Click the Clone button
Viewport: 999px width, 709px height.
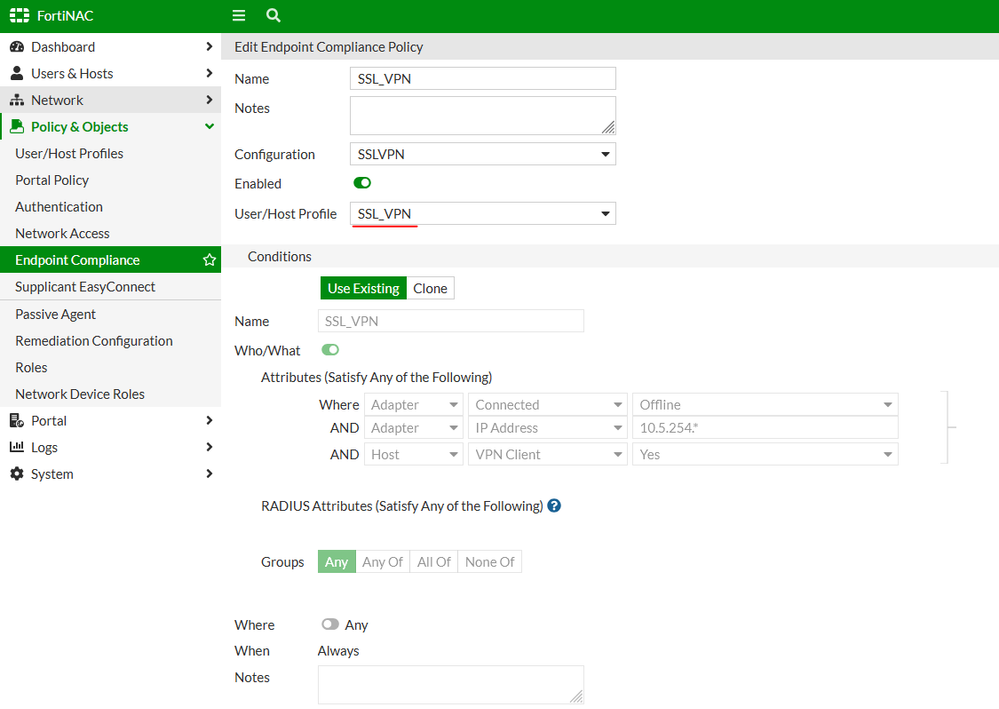tap(430, 288)
